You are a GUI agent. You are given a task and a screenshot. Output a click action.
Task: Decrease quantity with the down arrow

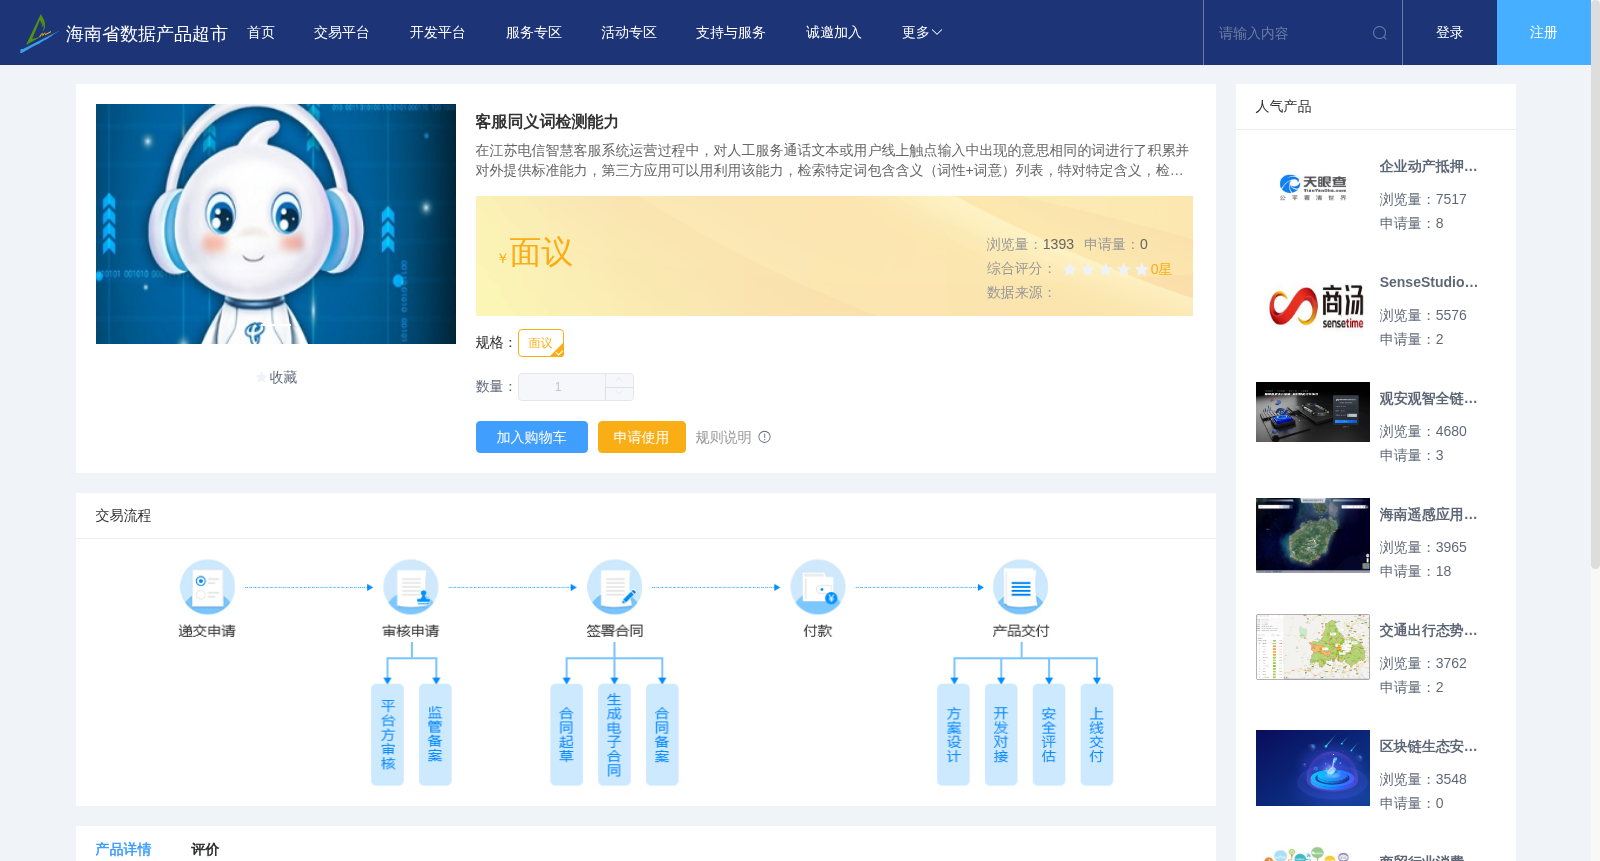620,394
